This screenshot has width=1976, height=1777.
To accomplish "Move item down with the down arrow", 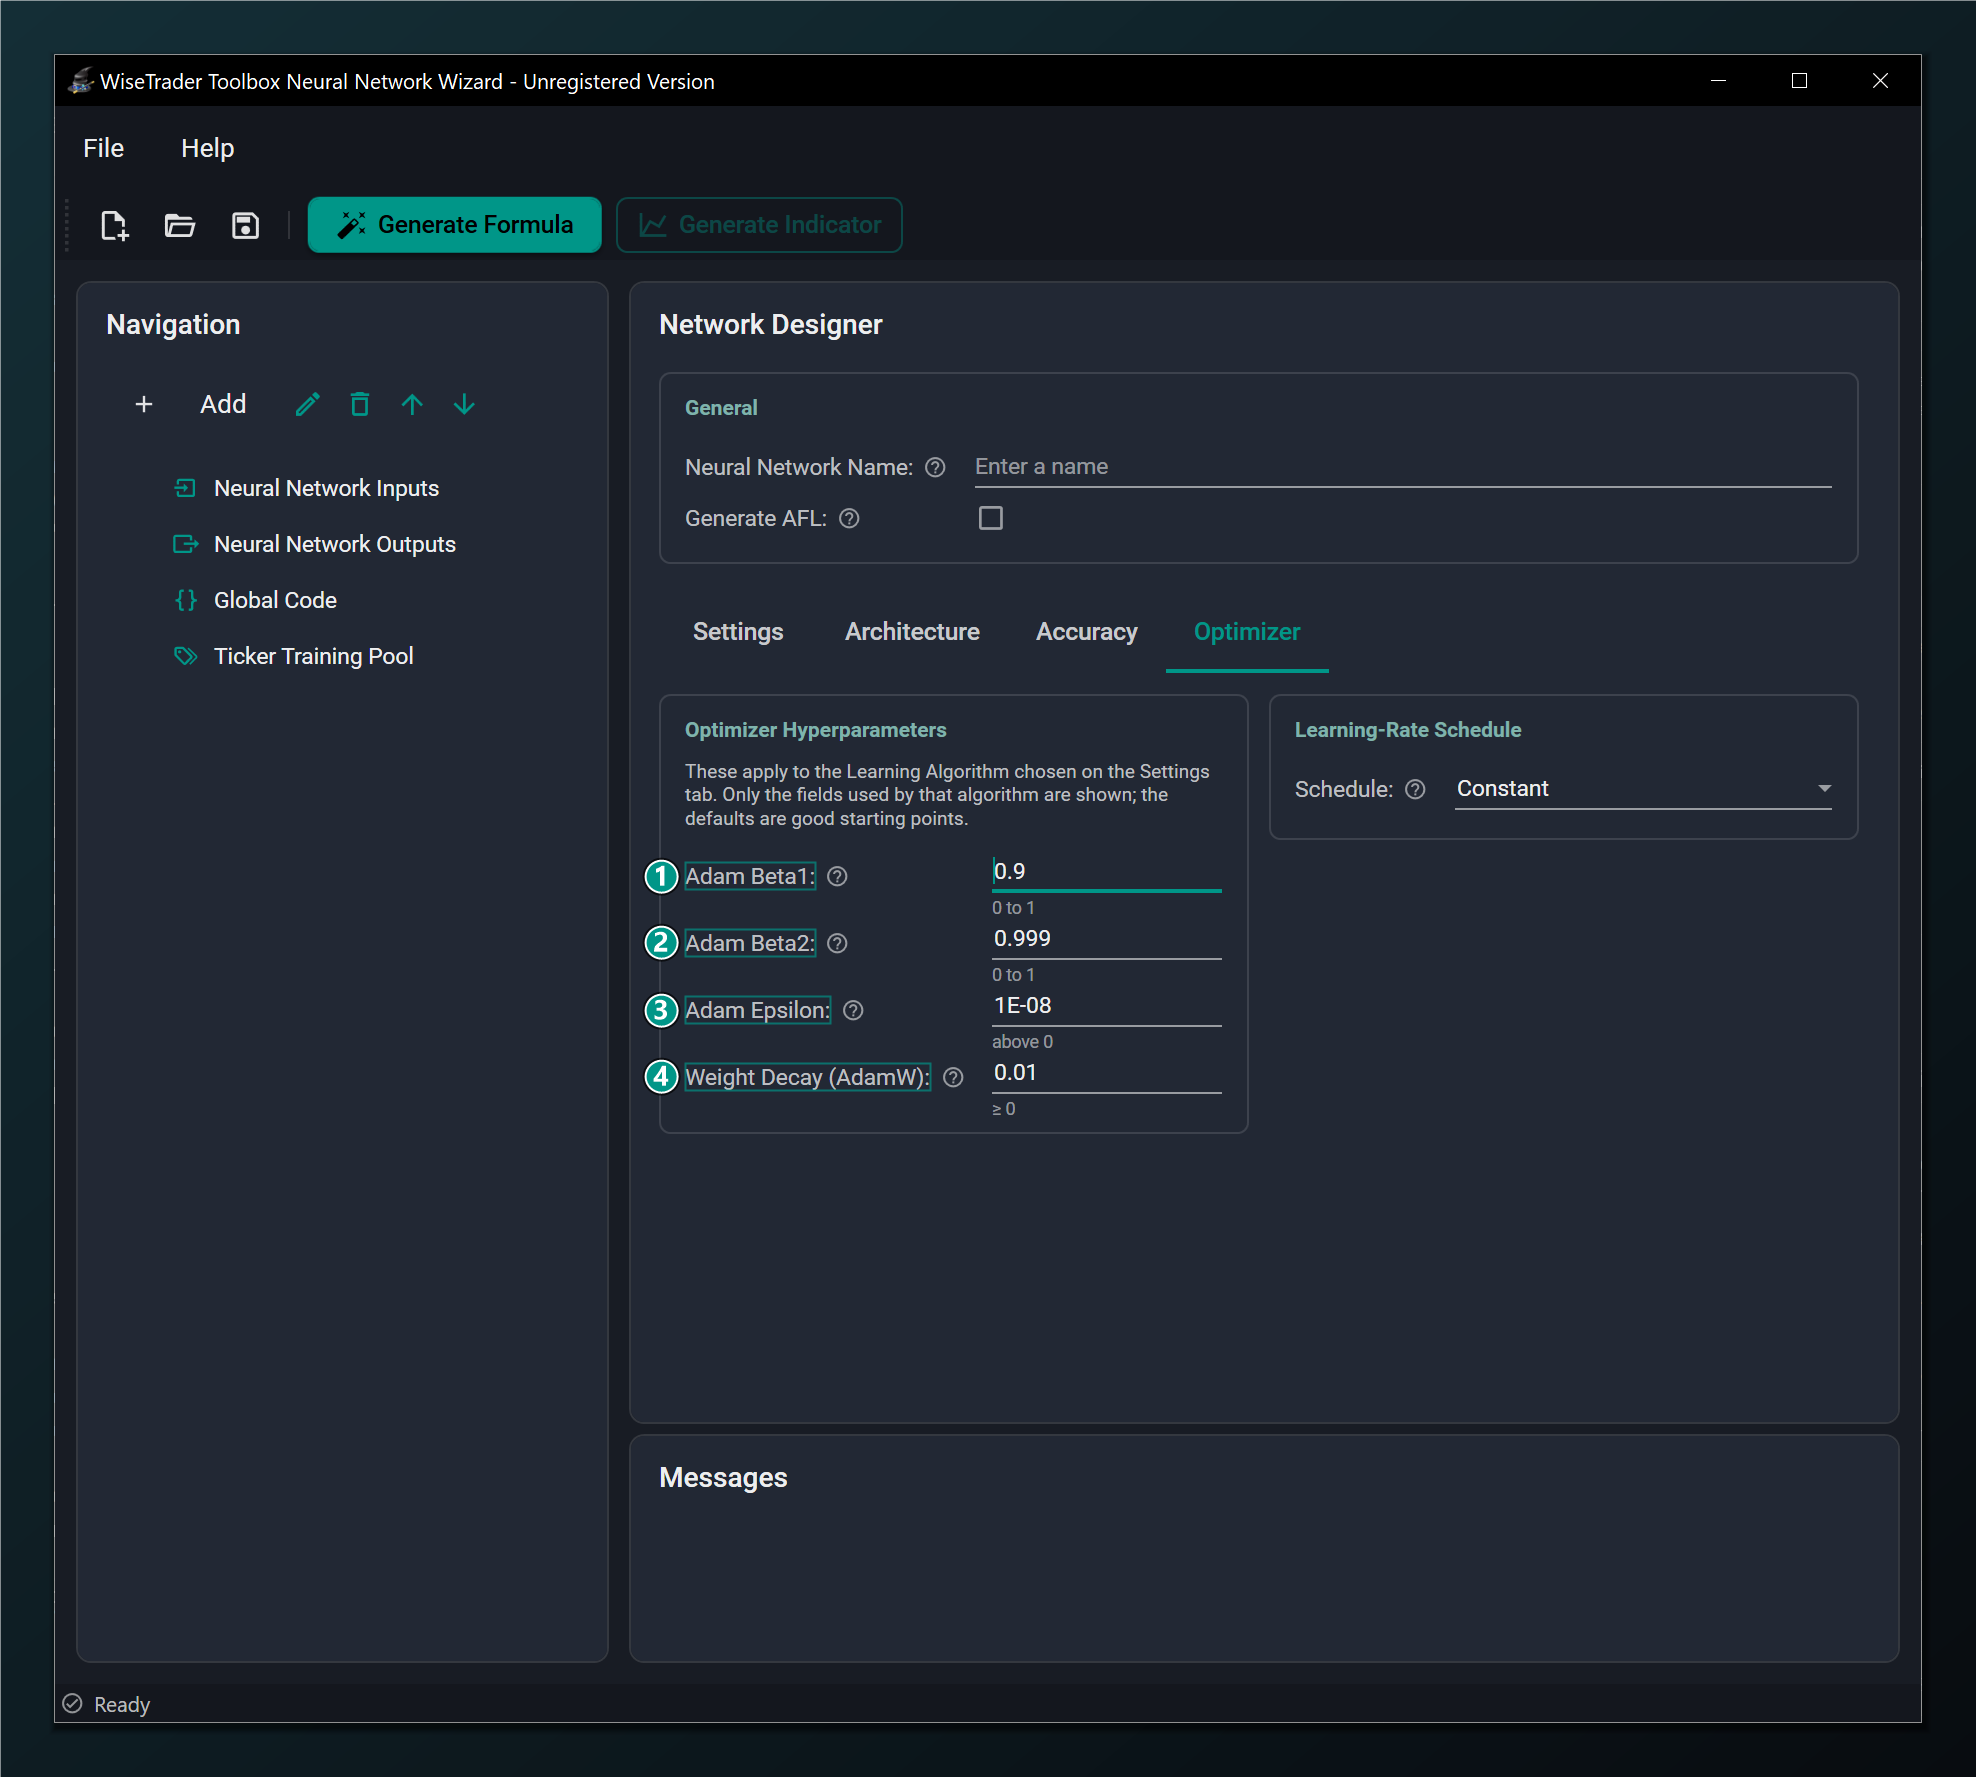I will pos(464,404).
